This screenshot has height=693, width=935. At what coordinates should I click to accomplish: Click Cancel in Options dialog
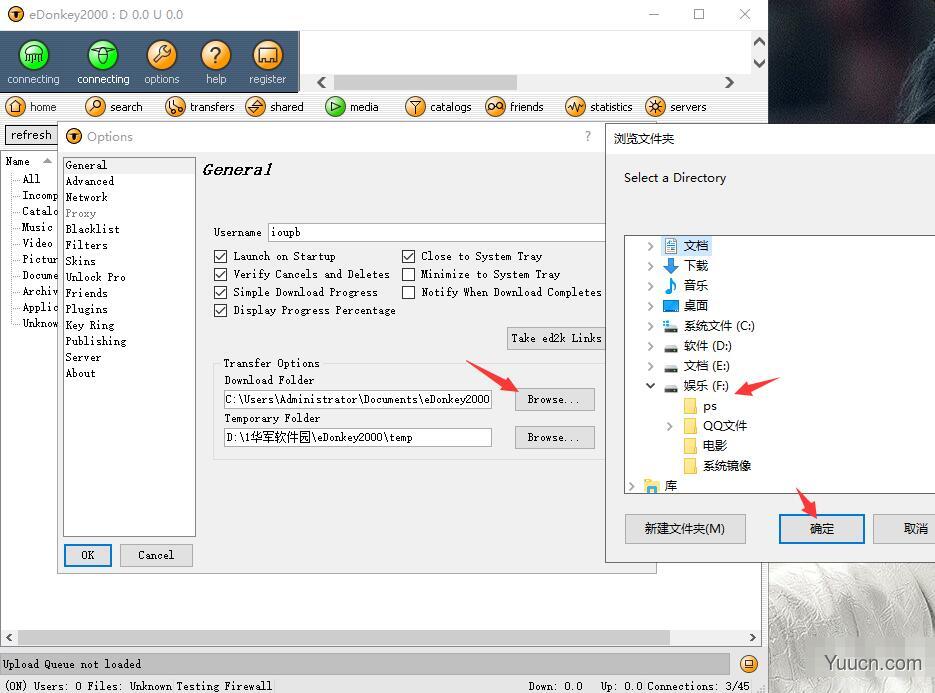tap(156, 555)
